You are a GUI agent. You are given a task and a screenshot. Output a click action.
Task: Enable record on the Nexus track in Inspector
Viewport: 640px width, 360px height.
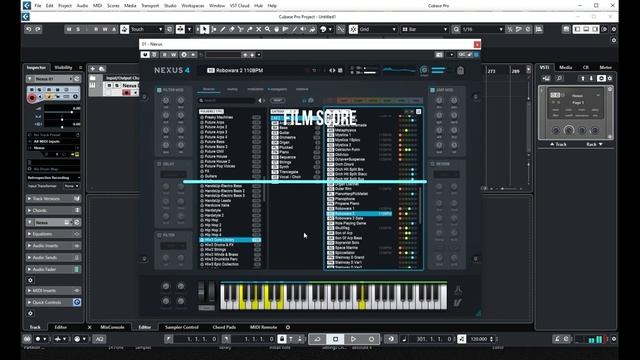point(32,98)
